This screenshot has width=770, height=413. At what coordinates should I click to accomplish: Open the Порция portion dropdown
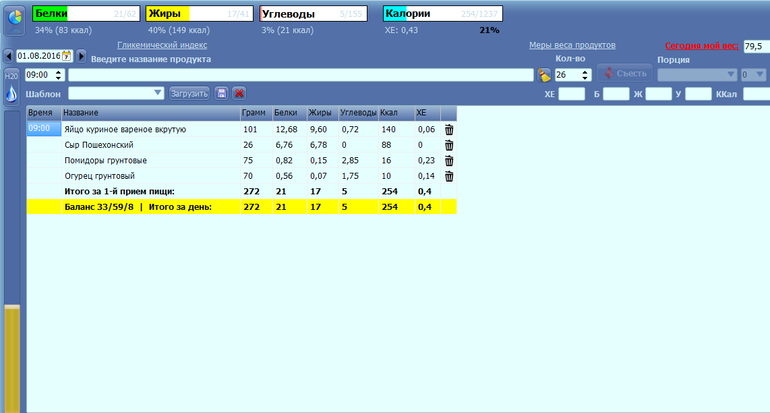pos(731,75)
